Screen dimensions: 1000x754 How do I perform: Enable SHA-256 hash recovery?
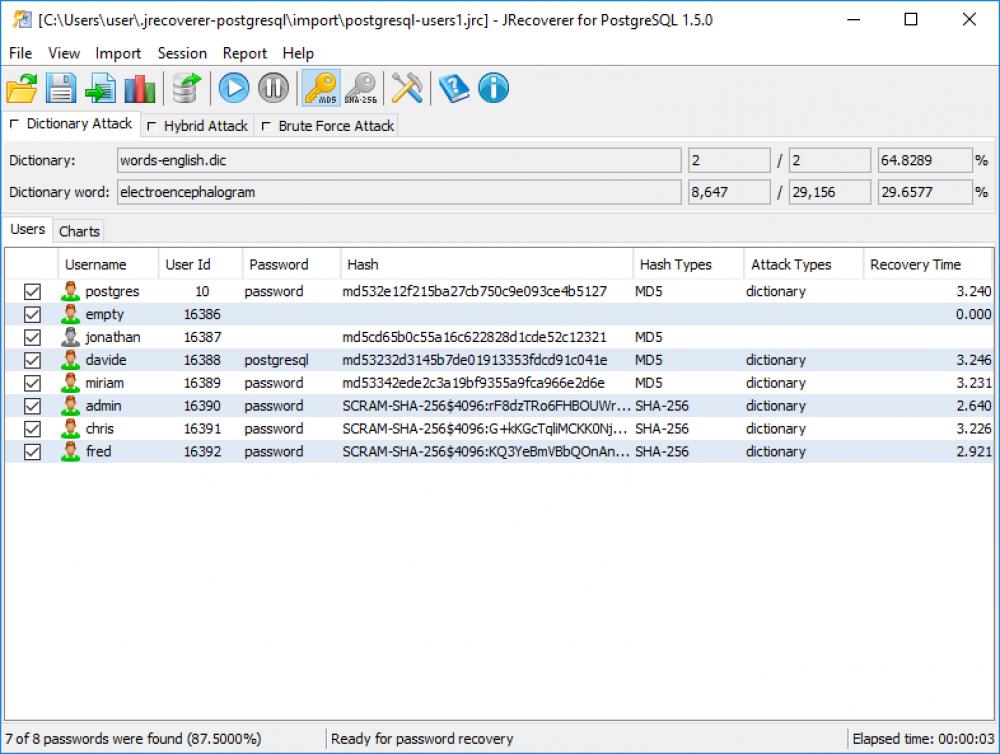point(361,88)
